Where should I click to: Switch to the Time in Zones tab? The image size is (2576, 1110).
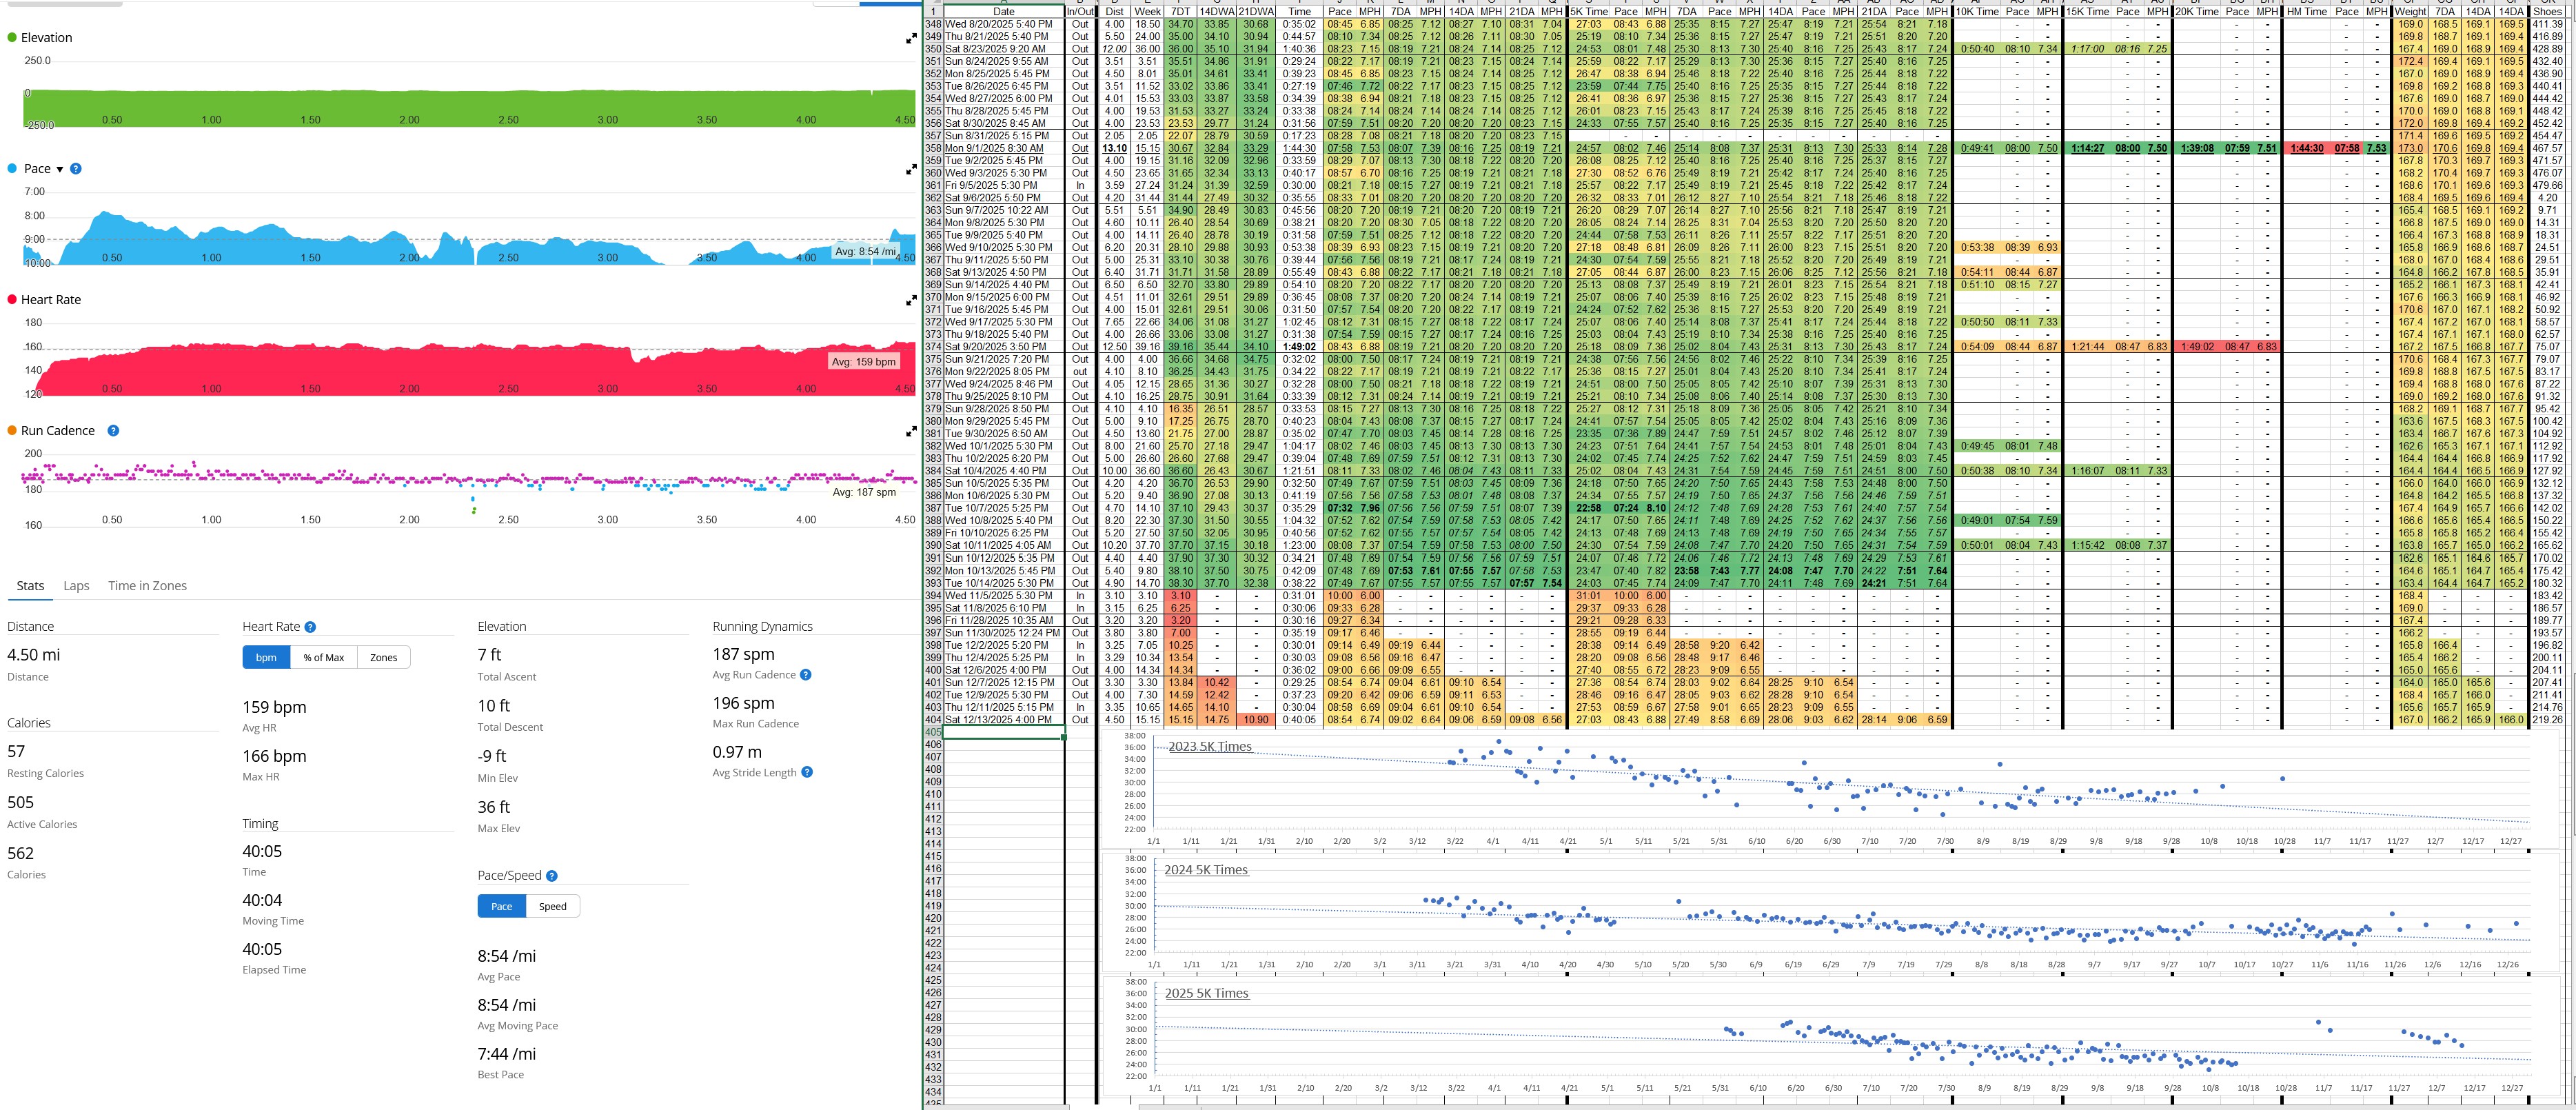coord(147,586)
